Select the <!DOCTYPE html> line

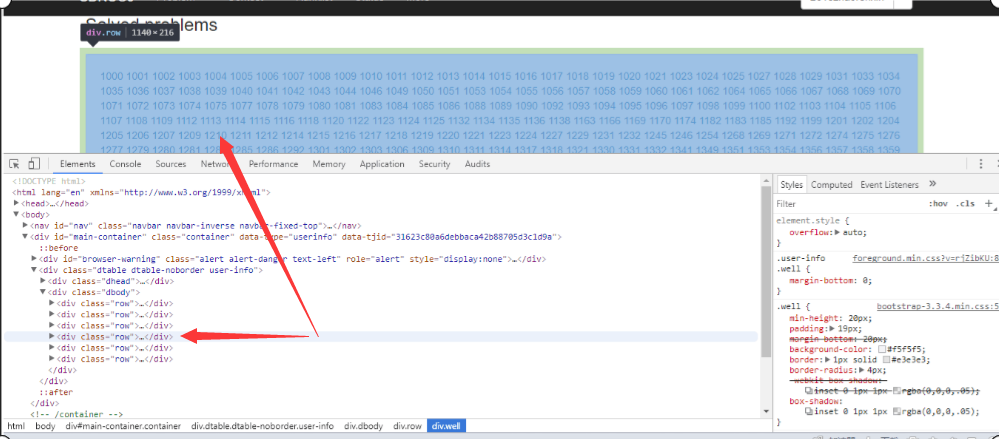48,181
